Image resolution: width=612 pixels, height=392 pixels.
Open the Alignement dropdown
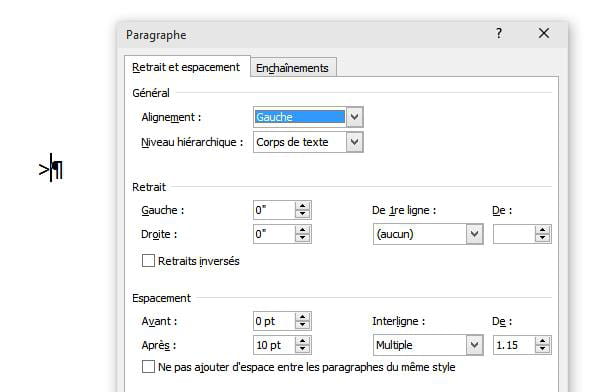click(354, 117)
